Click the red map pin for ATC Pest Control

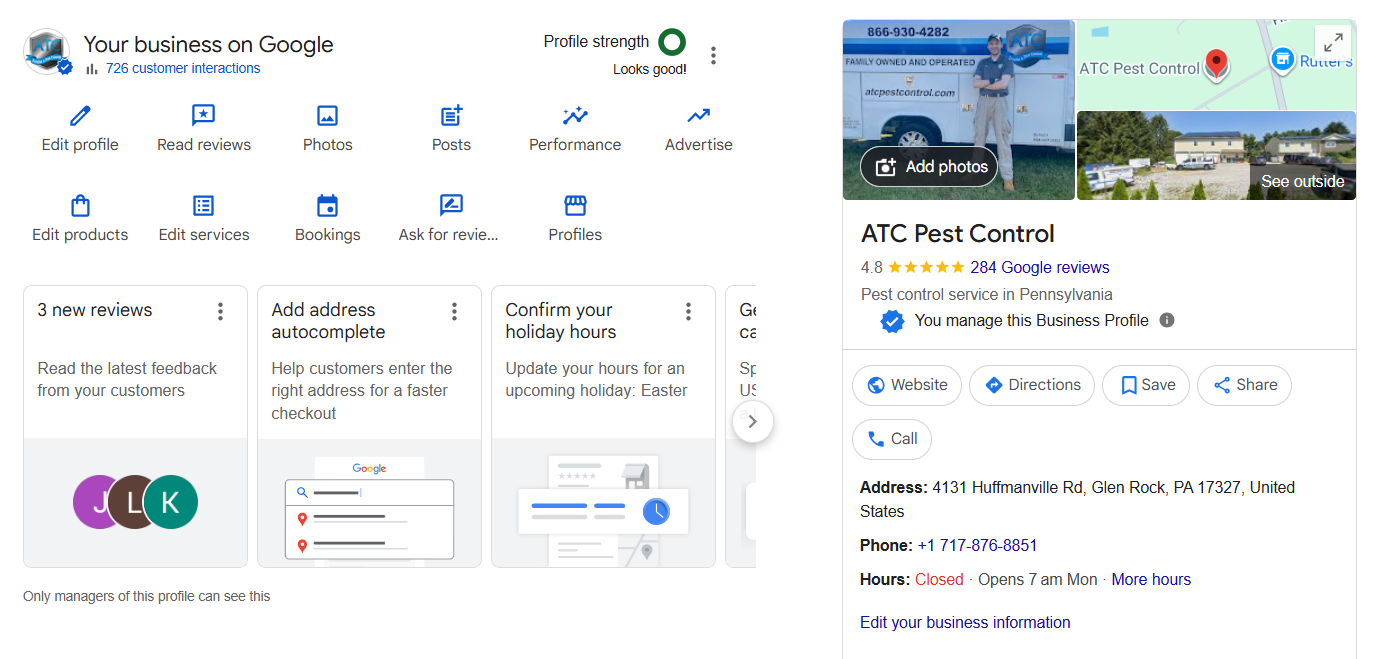[x=1216, y=65]
